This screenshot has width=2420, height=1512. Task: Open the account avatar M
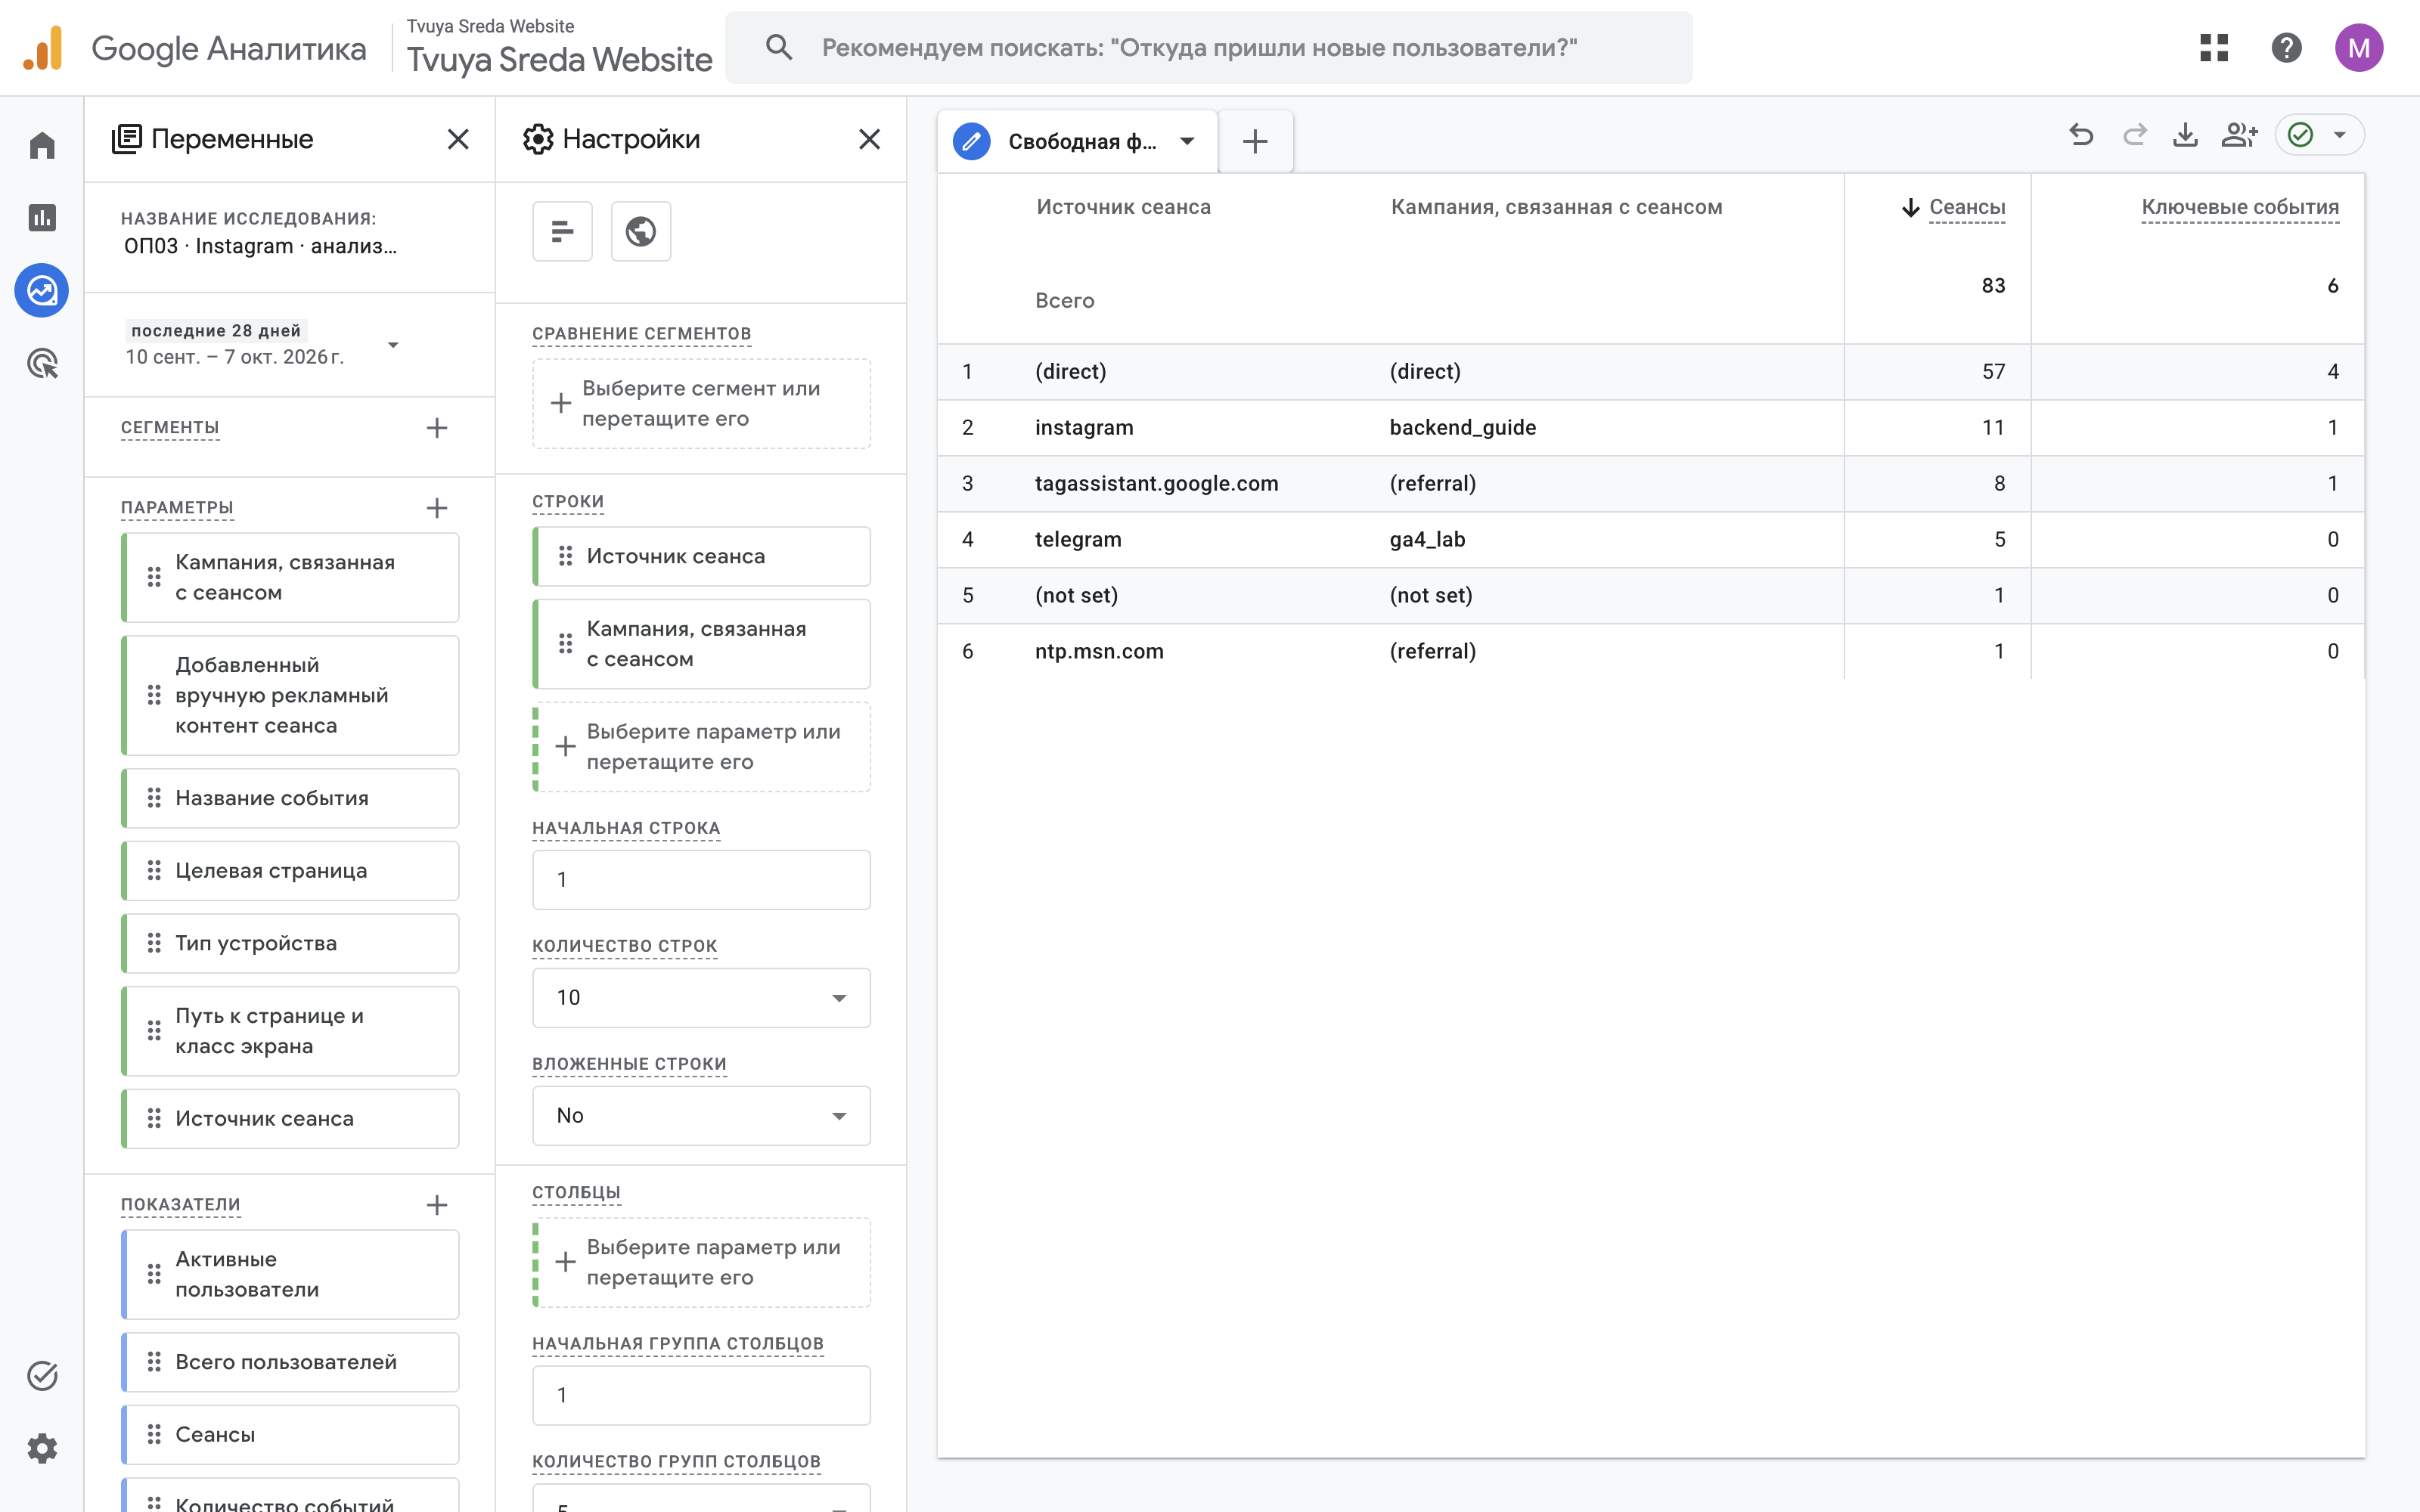tap(2359, 47)
